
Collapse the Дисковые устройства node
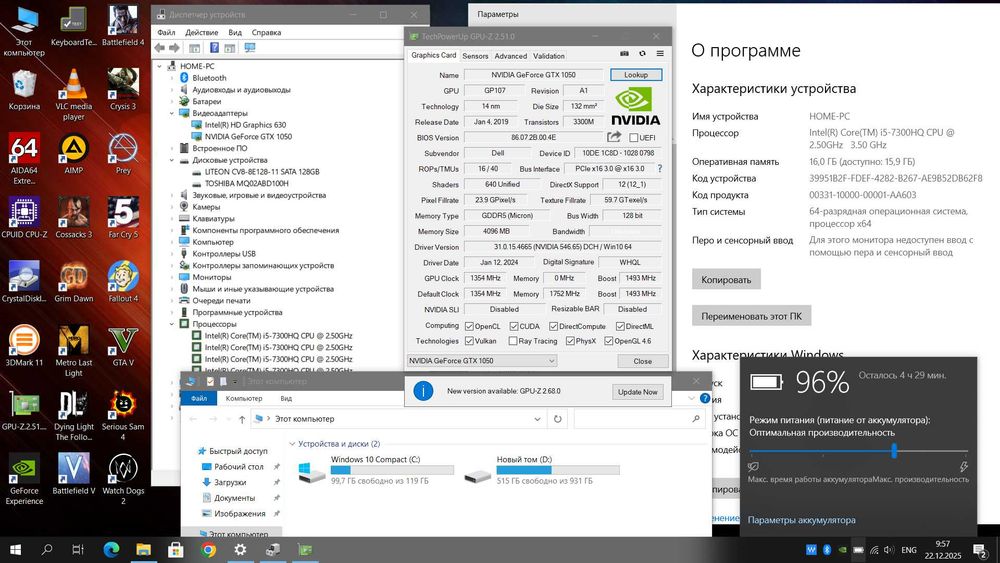172,160
